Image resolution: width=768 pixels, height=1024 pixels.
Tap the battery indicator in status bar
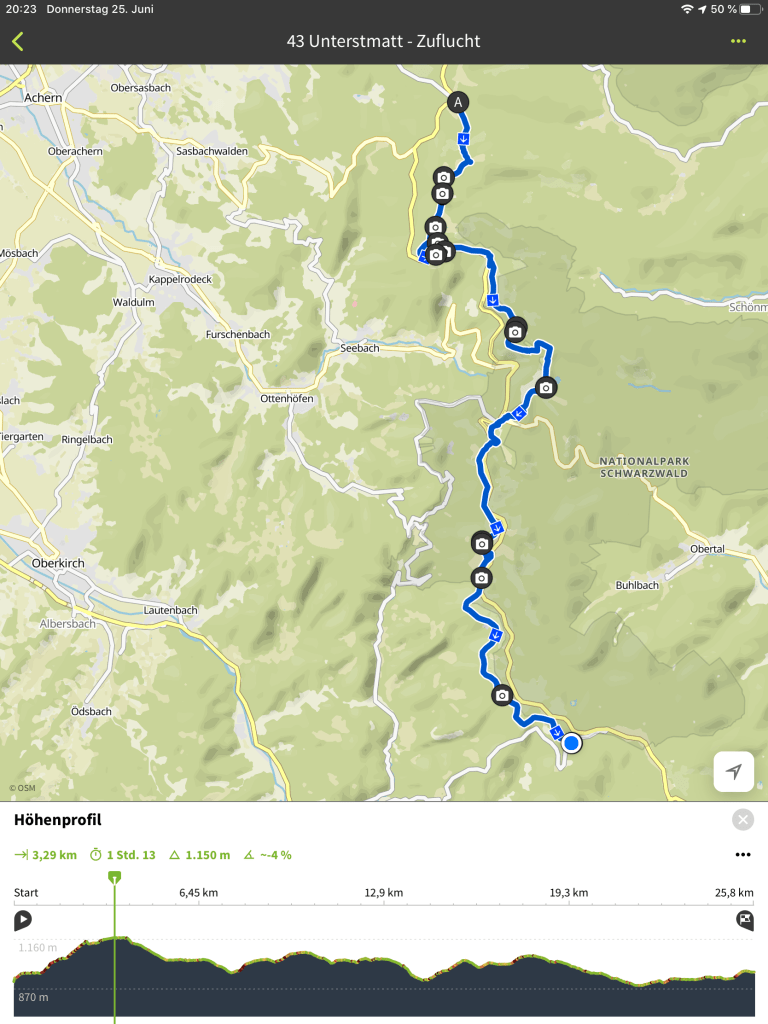tap(751, 9)
